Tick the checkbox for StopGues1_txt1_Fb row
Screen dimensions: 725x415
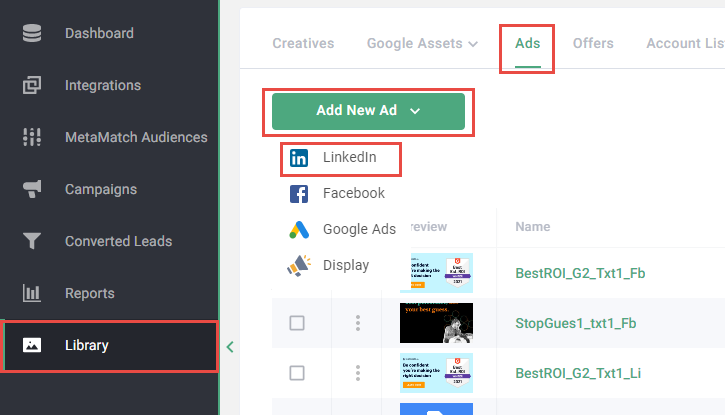tap(296, 323)
